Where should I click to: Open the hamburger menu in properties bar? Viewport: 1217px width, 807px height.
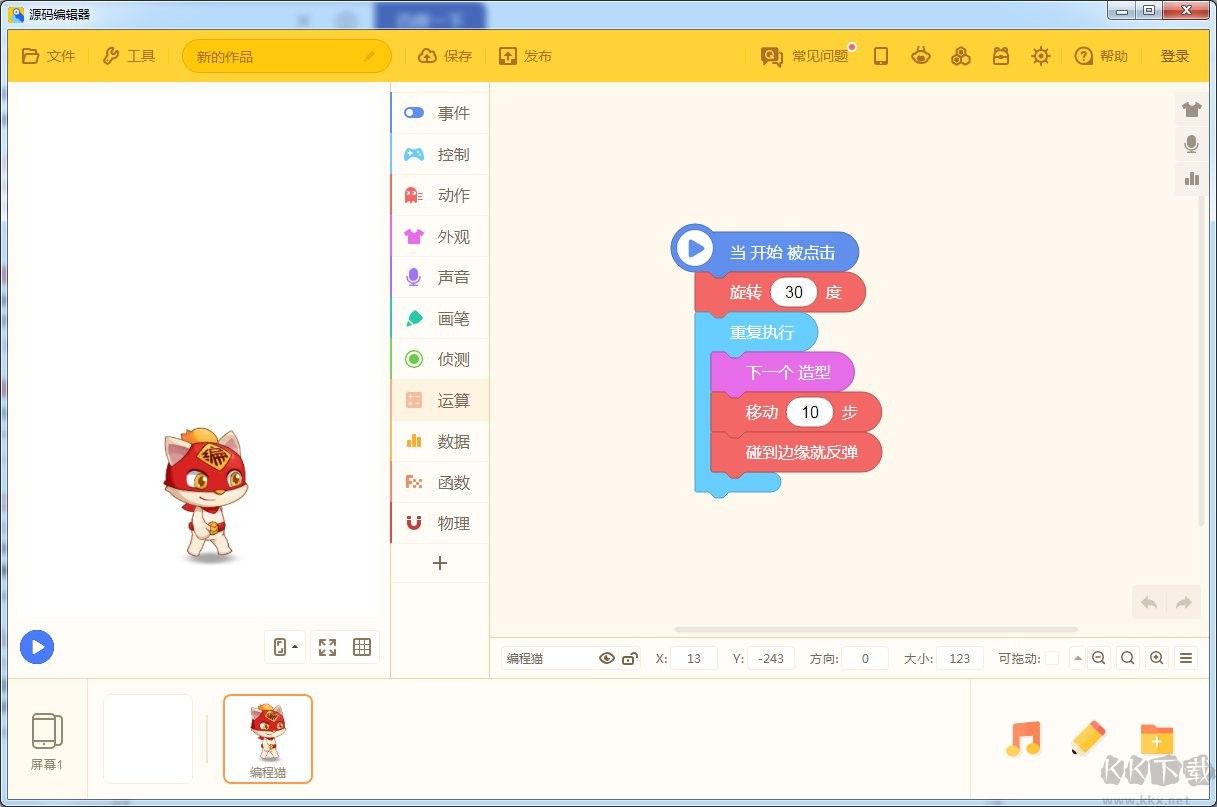pos(1186,658)
